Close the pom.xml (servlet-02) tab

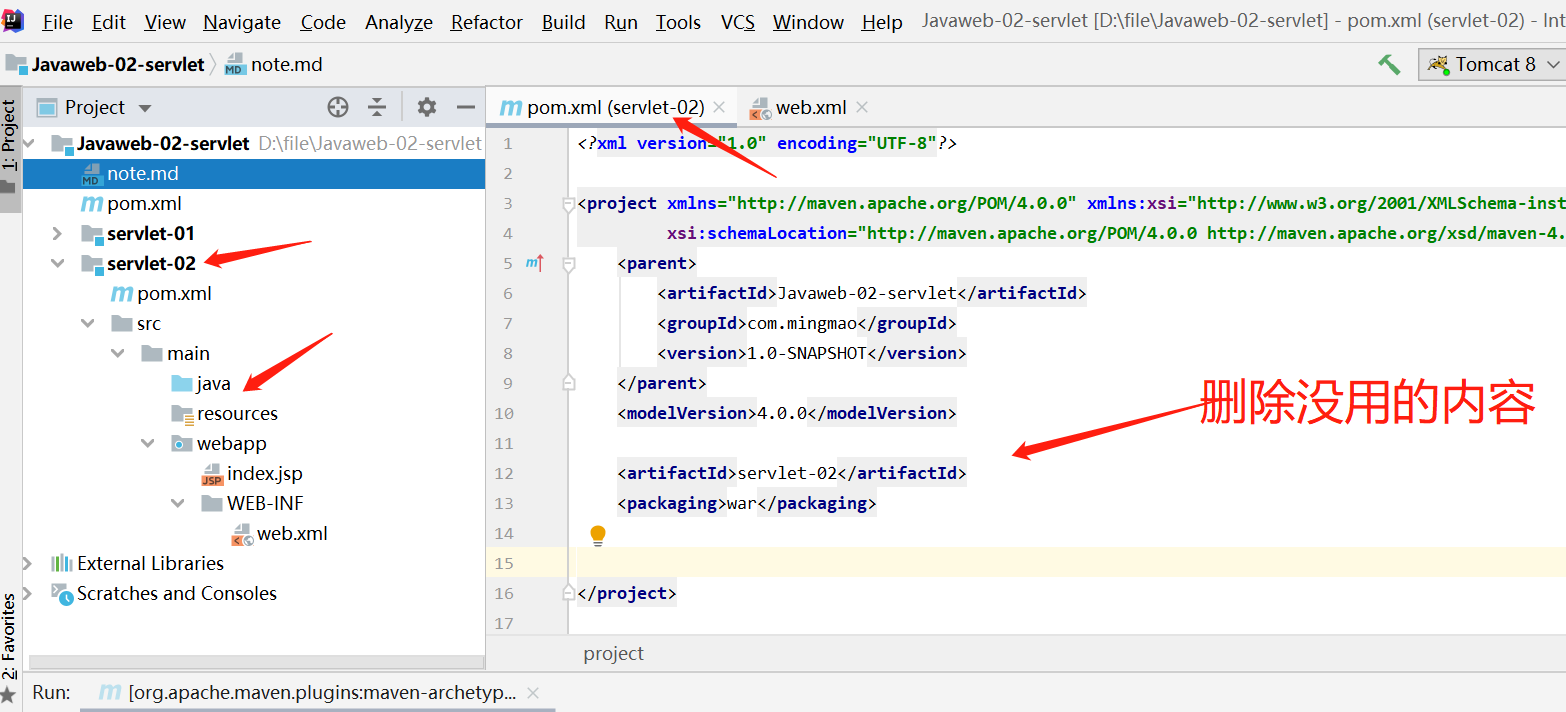[719, 107]
